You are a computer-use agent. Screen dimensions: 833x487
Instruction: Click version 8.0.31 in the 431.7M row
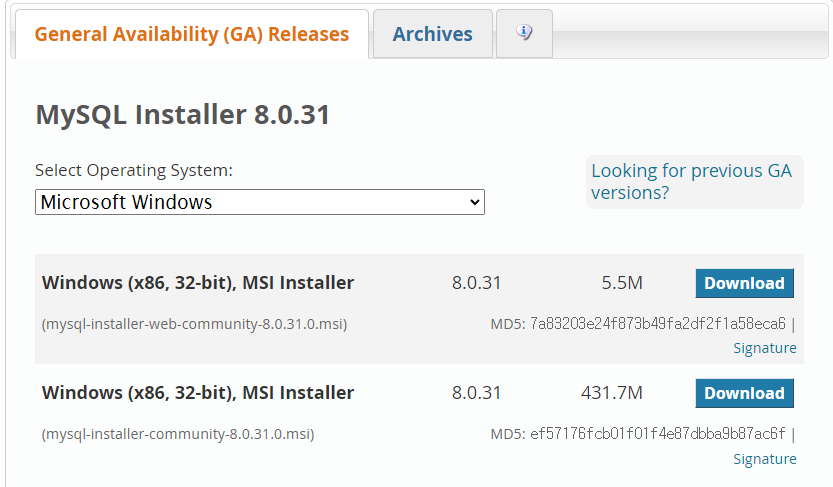tap(477, 393)
